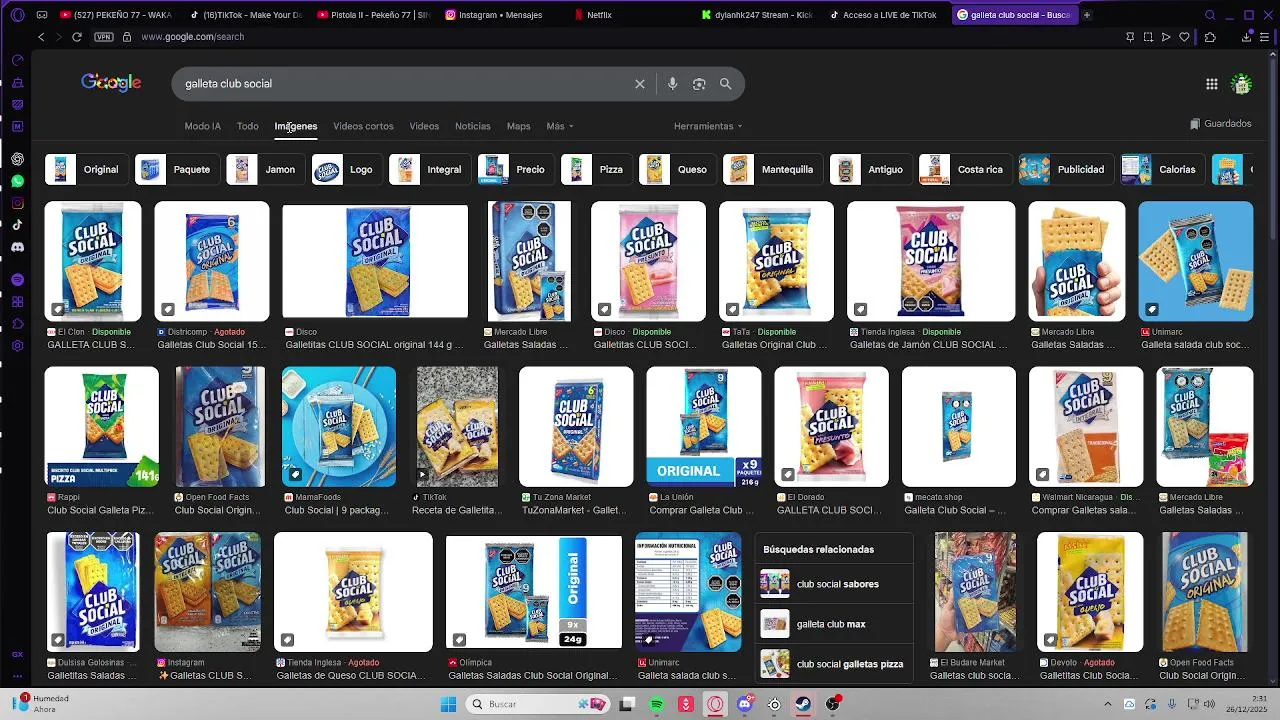Open GX Control speedometer in sidebar
Image resolution: width=1280 pixels, height=720 pixels.
tap(17, 60)
